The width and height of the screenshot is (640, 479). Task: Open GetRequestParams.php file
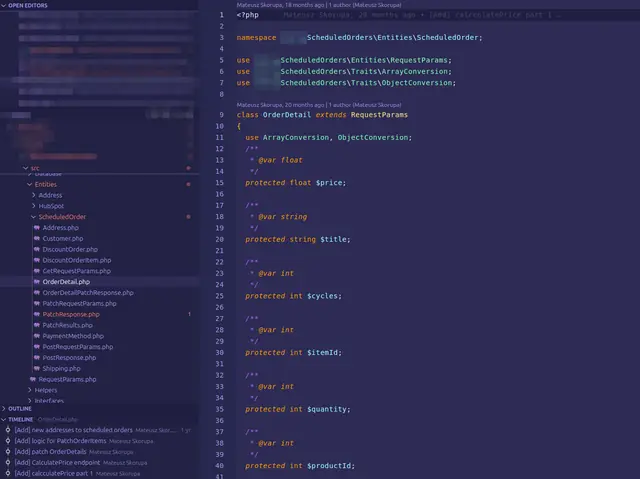pos(76,271)
